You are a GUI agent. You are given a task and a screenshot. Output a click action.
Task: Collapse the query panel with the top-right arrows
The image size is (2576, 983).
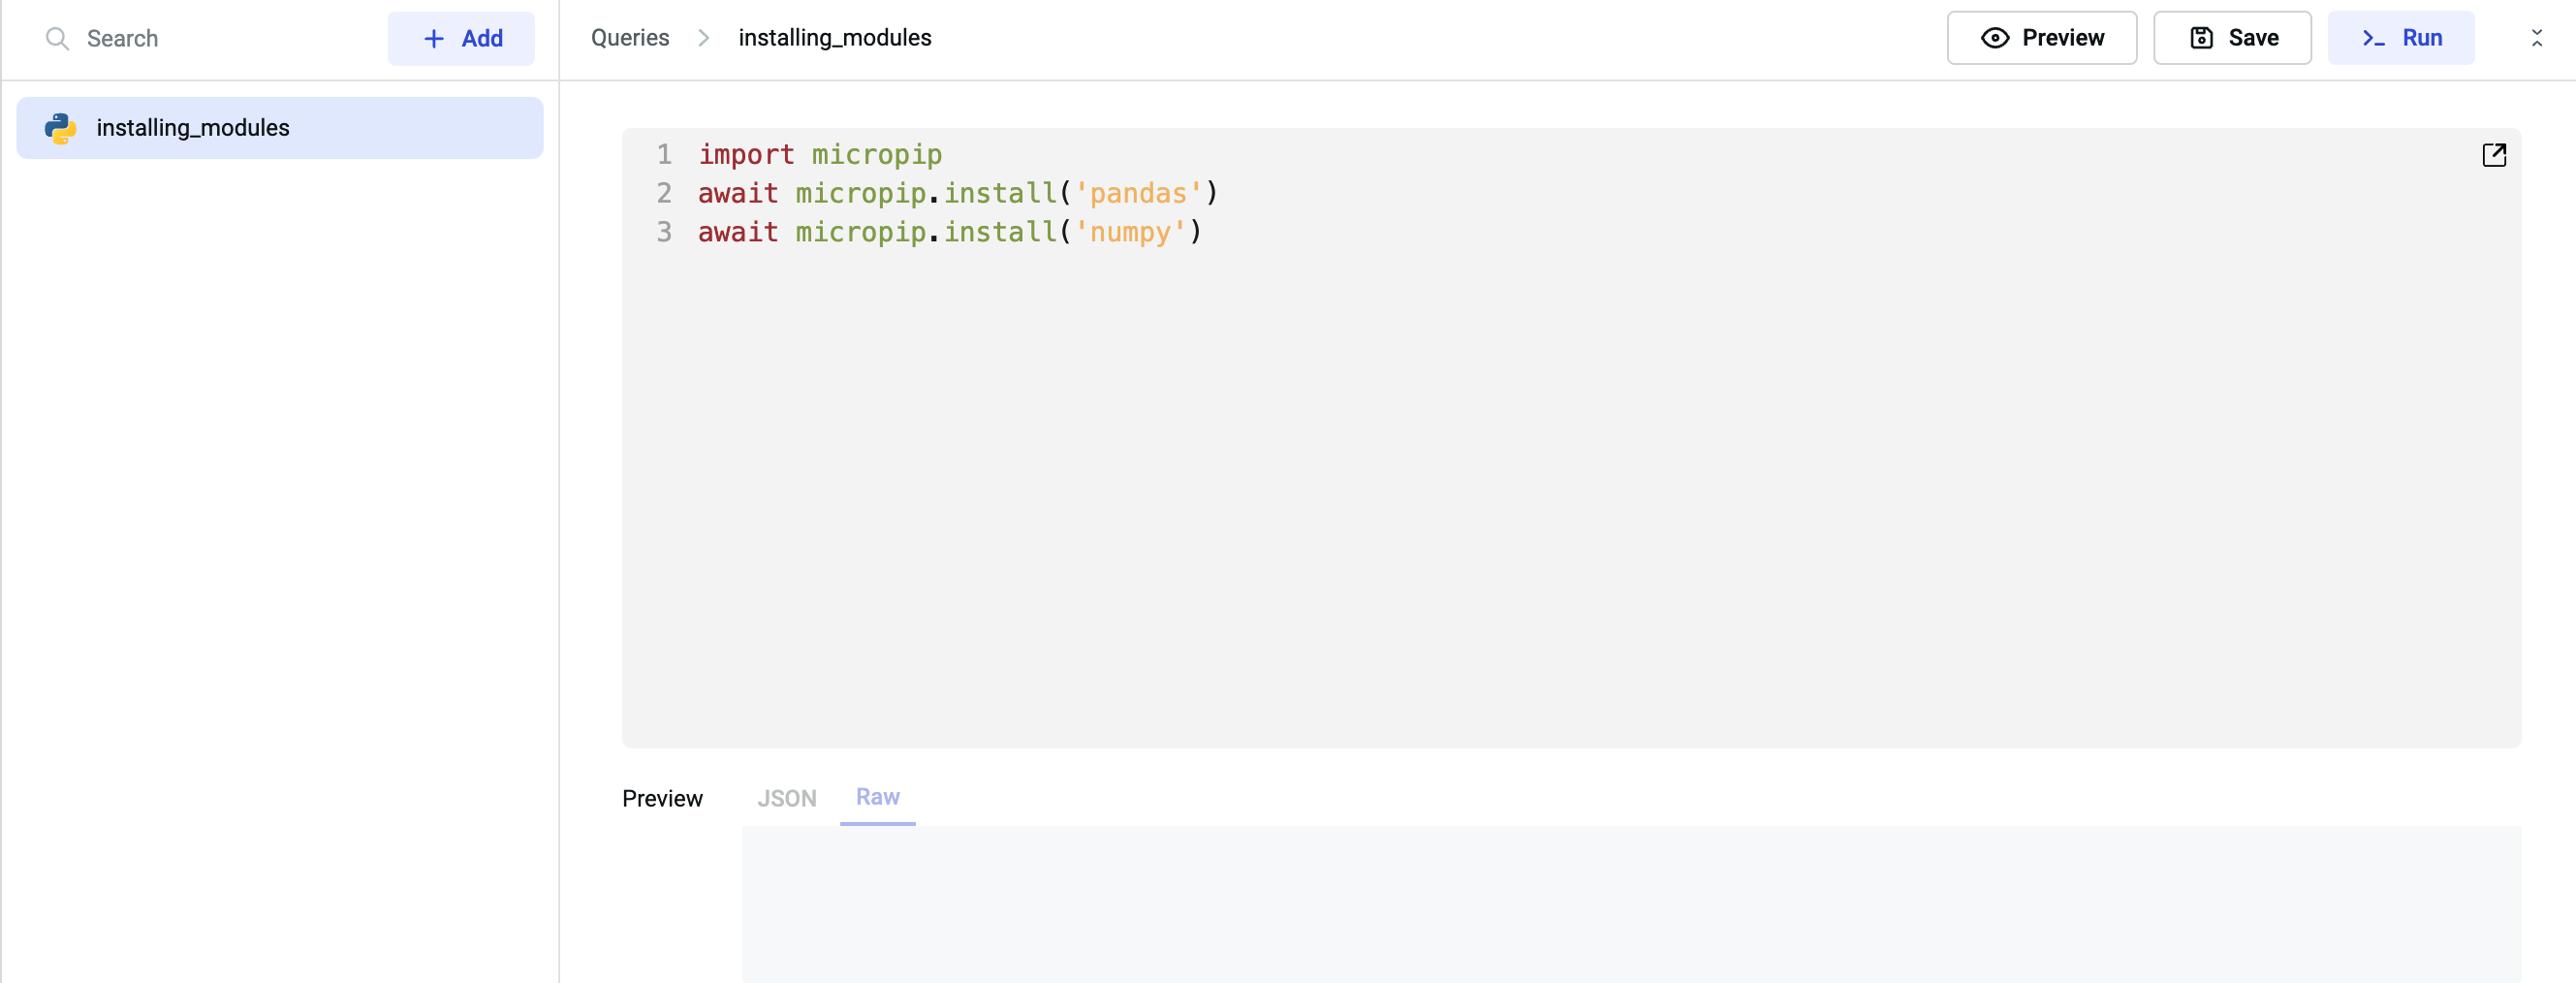[2536, 38]
